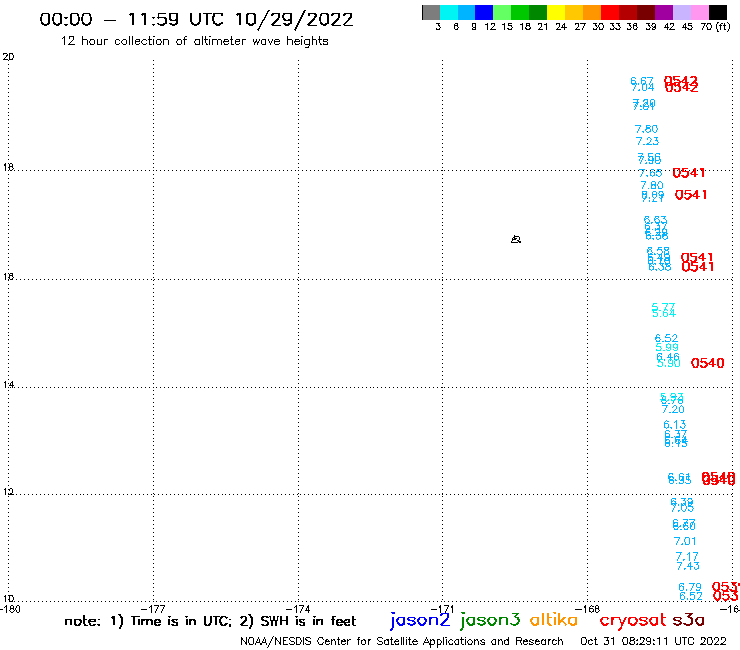Select the dark red s3a legend label
Screen dimensions: 740x650
(x=689, y=620)
